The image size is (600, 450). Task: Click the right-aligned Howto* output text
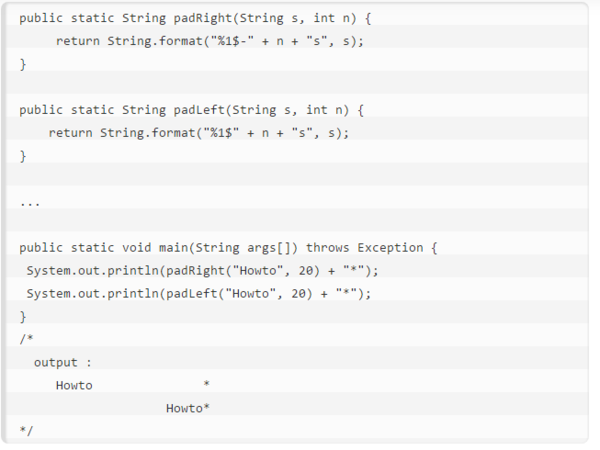point(188,408)
